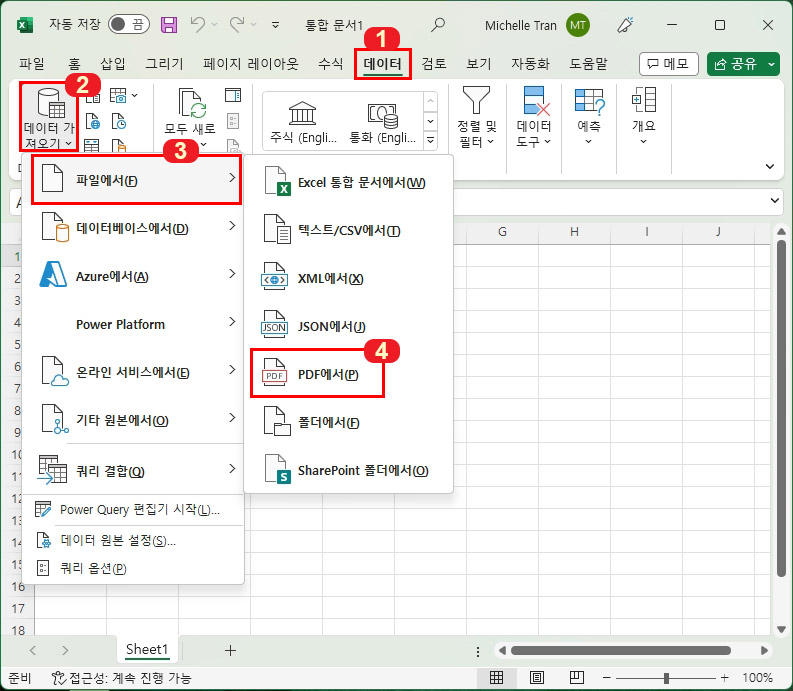
Task: Click the zoom slider handle
Action: click(667, 678)
